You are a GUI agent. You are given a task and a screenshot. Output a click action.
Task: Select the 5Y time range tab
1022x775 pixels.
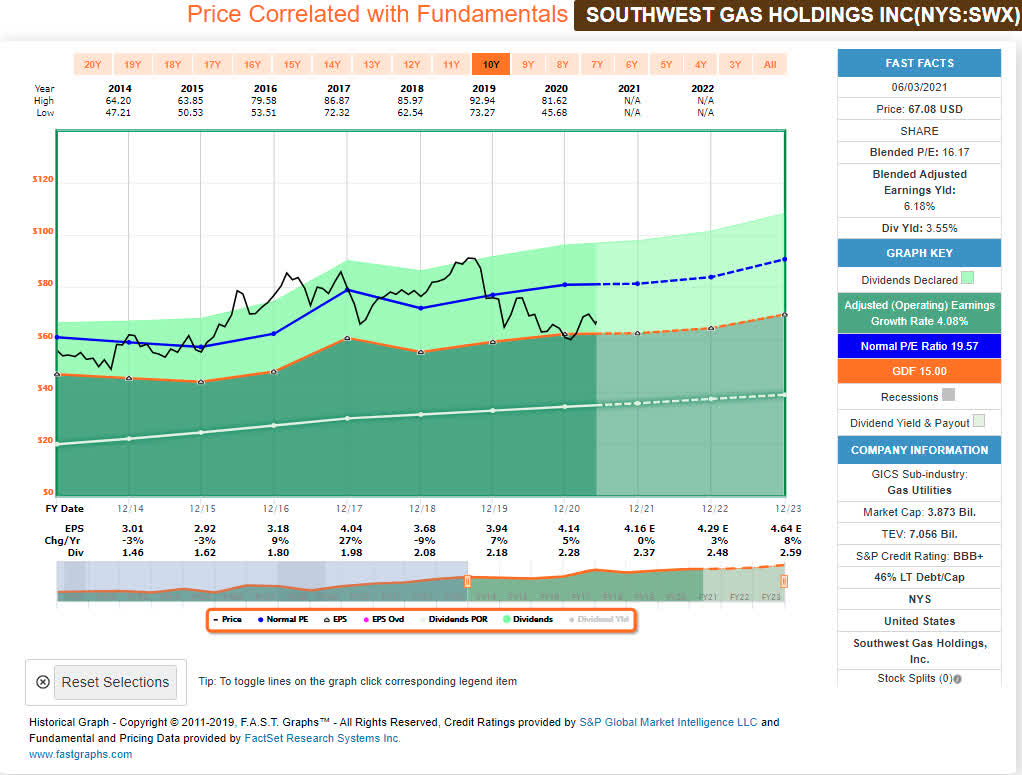665,65
